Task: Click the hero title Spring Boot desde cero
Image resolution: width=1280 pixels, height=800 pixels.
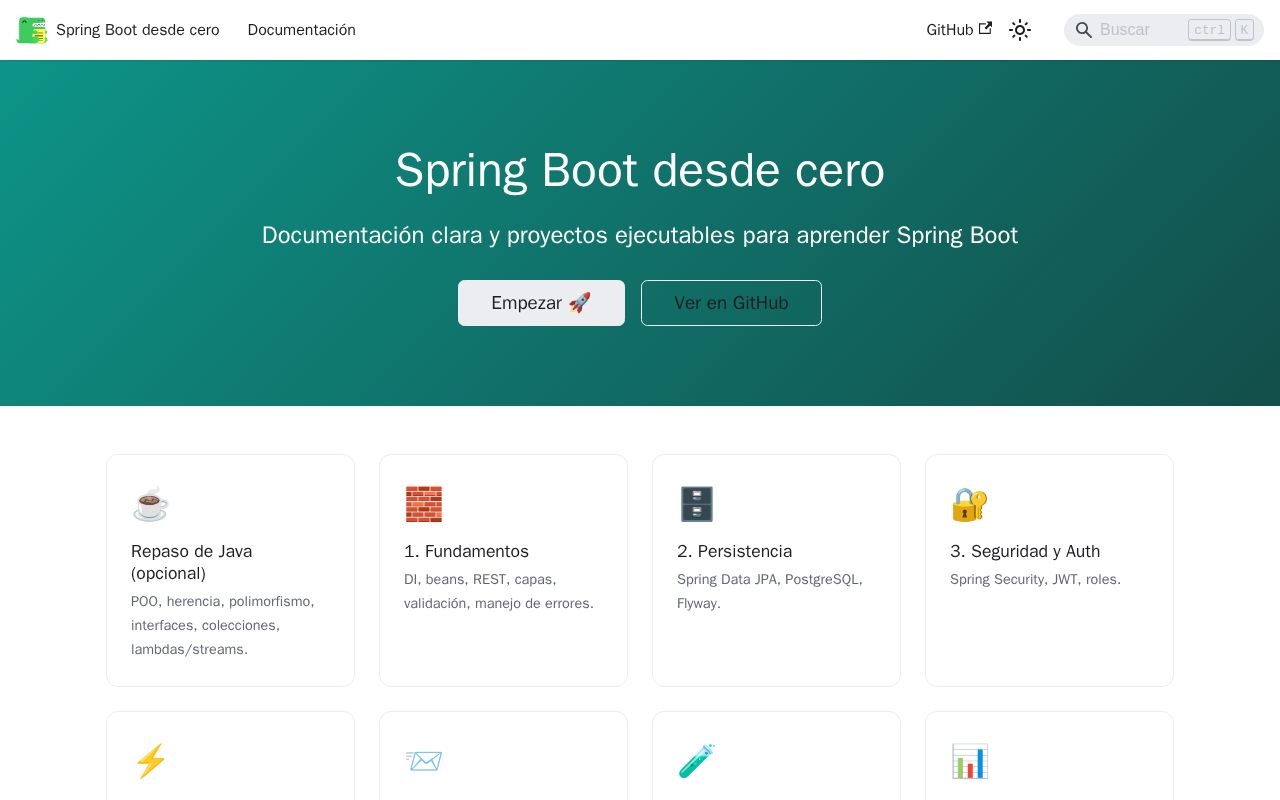Action: (640, 170)
